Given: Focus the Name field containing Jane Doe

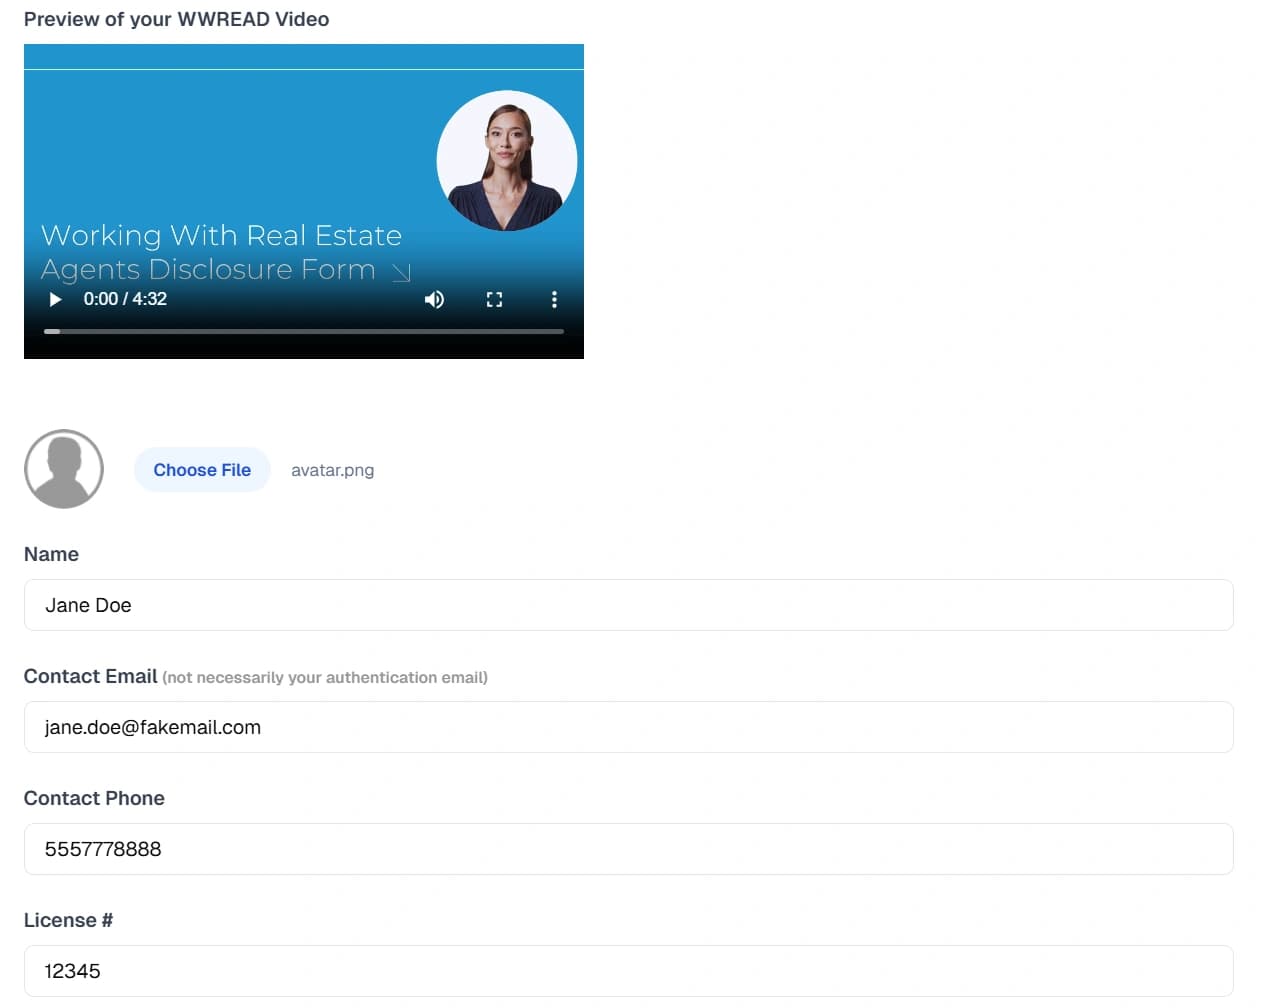Looking at the screenshot, I should click(628, 605).
